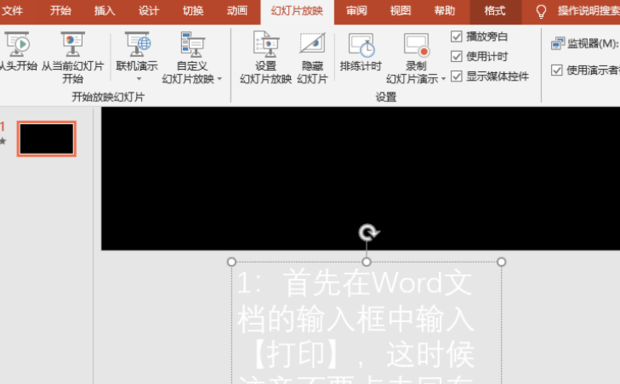620x384 pixels.
Task: Click 录制幻灯片演示 record icon
Action: click(416, 45)
